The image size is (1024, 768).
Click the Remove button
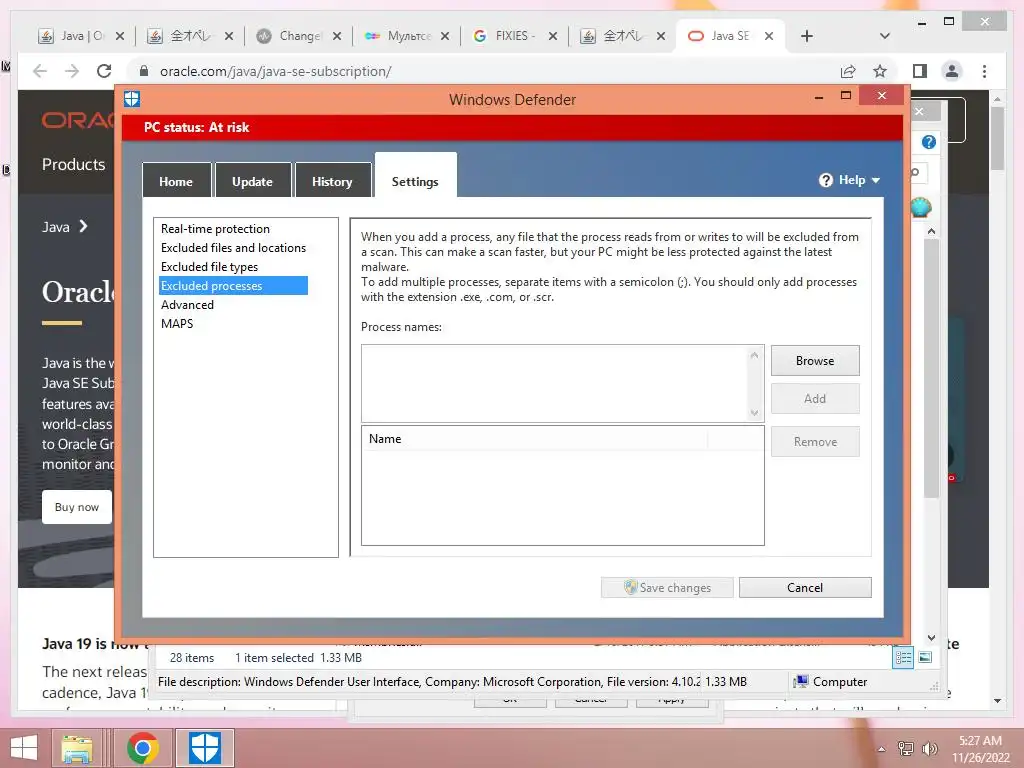click(x=815, y=441)
